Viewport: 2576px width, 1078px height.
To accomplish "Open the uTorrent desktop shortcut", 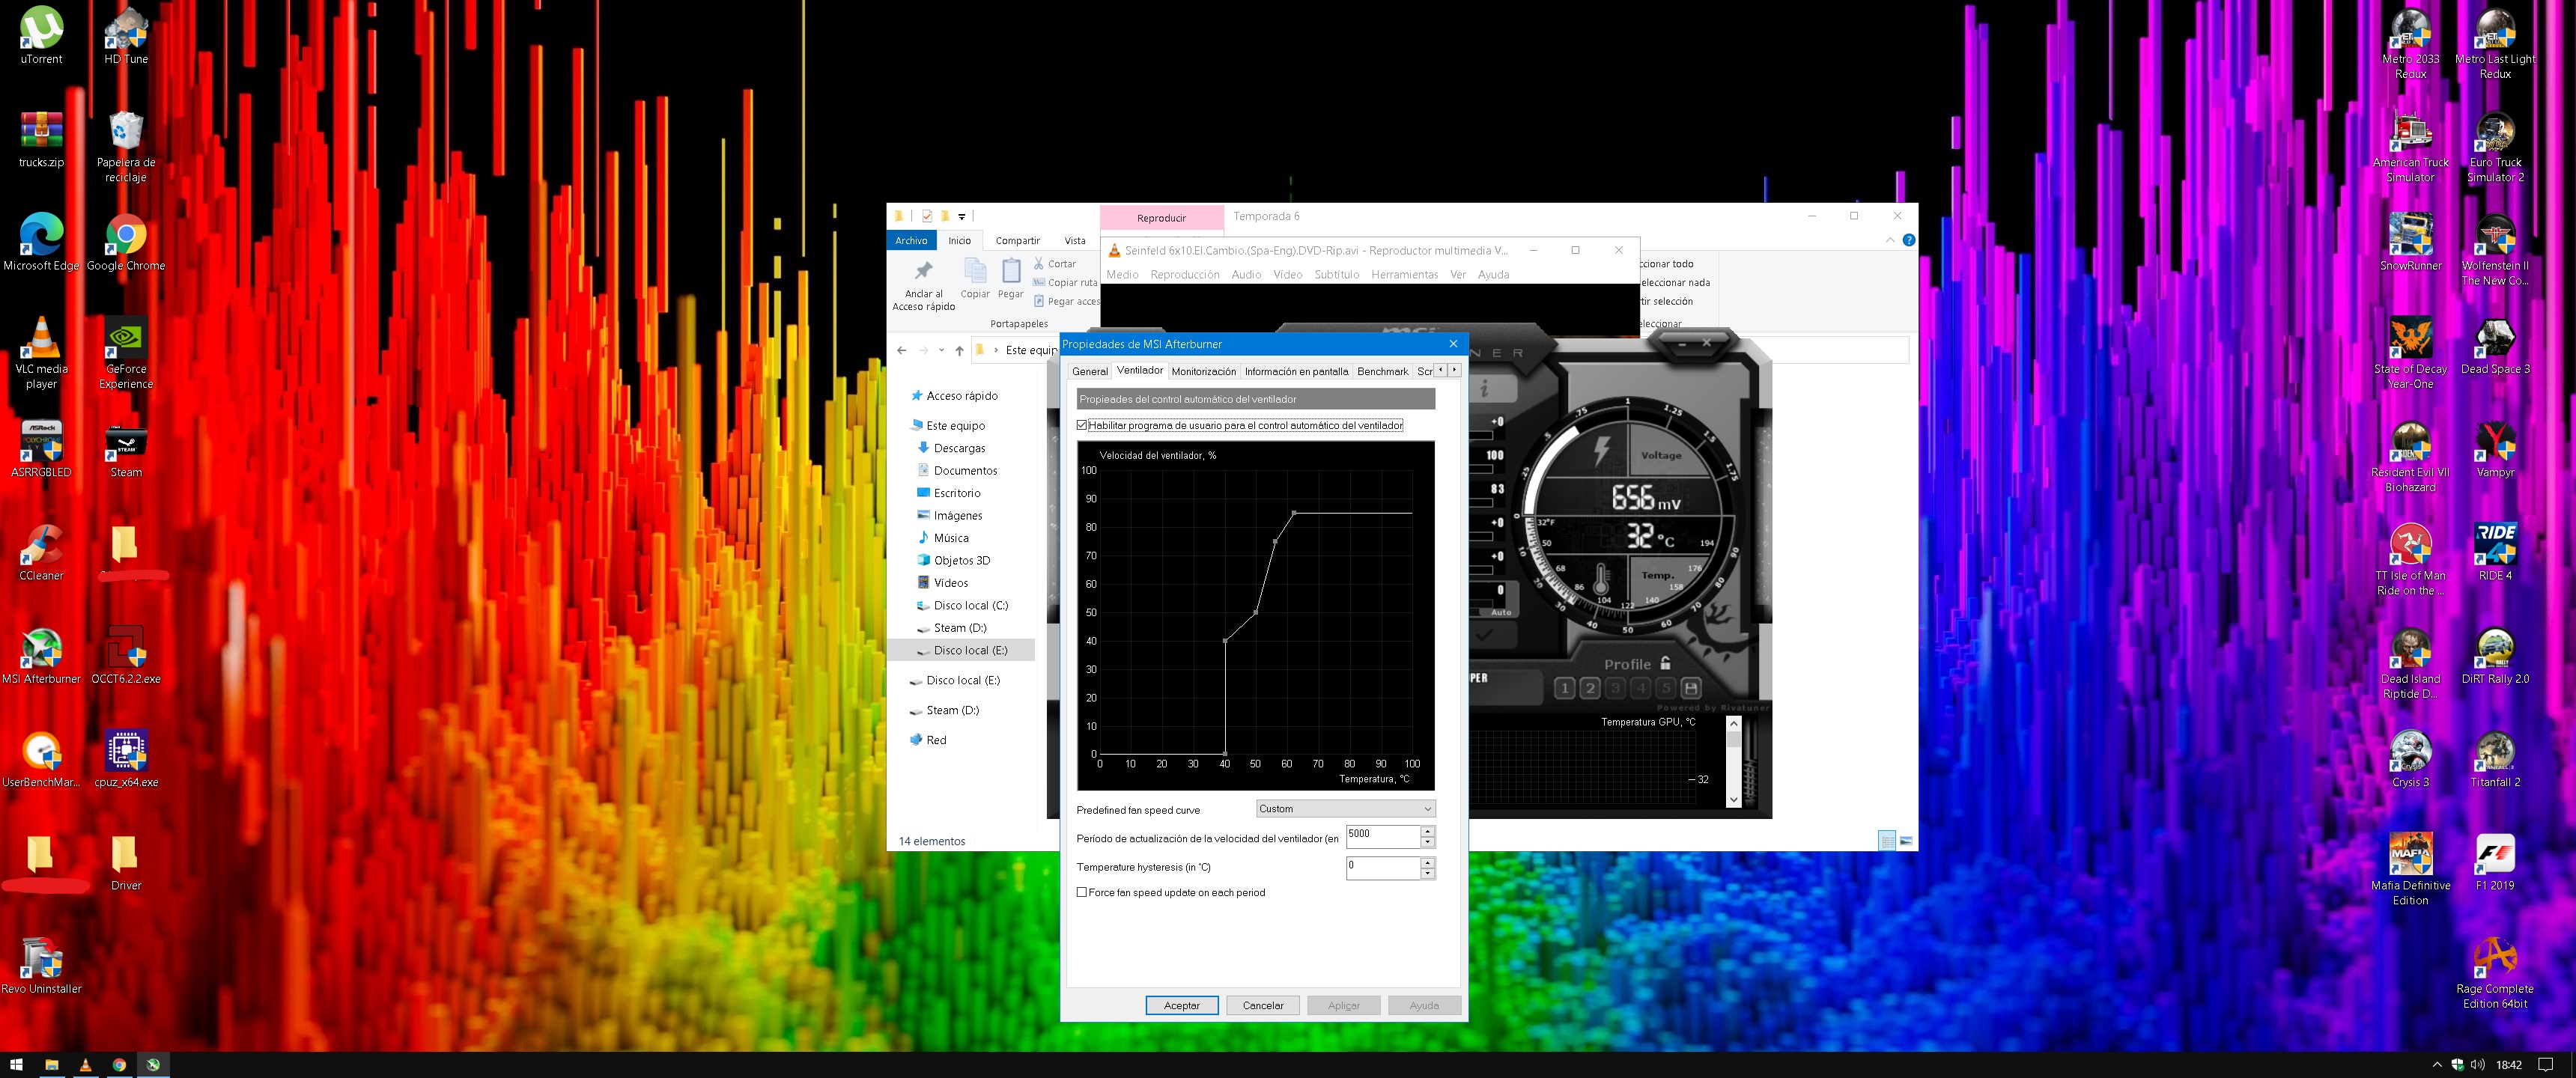I will pos(41,36).
